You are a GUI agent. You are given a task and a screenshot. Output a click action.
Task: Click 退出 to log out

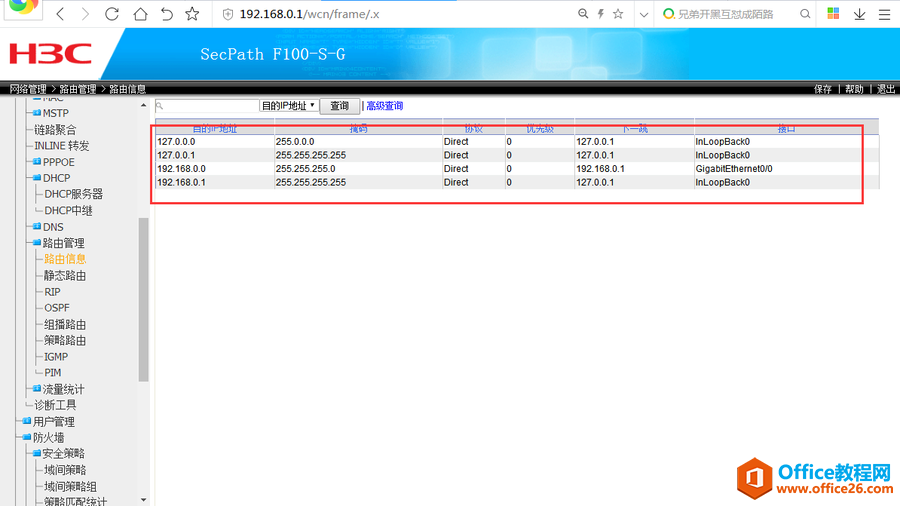click(x=886, y=89)
